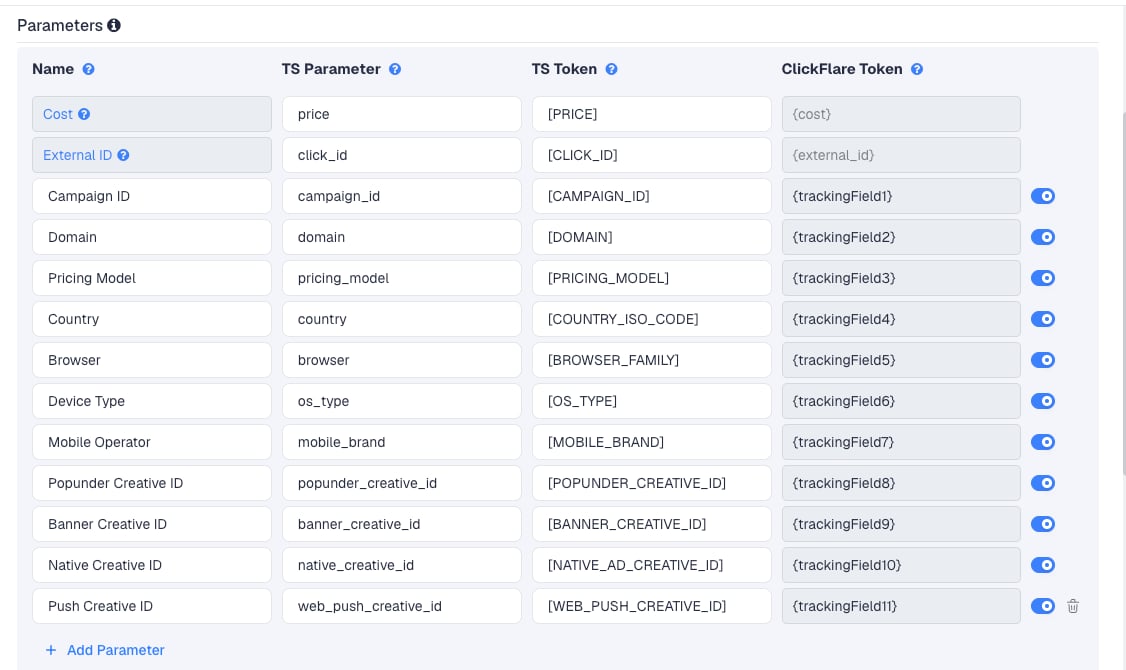Click the [CAMPAIGN_ID] TS Token field
The width and height of the screenshot is (1126, 670).
(651, 196)
